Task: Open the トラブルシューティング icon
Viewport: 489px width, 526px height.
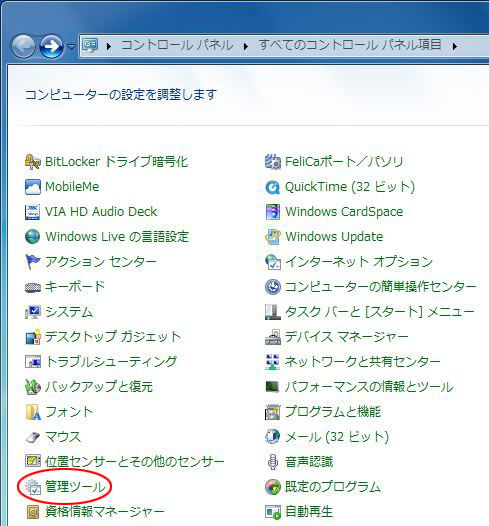Action: pyautogui.click(x=33, y=362)
